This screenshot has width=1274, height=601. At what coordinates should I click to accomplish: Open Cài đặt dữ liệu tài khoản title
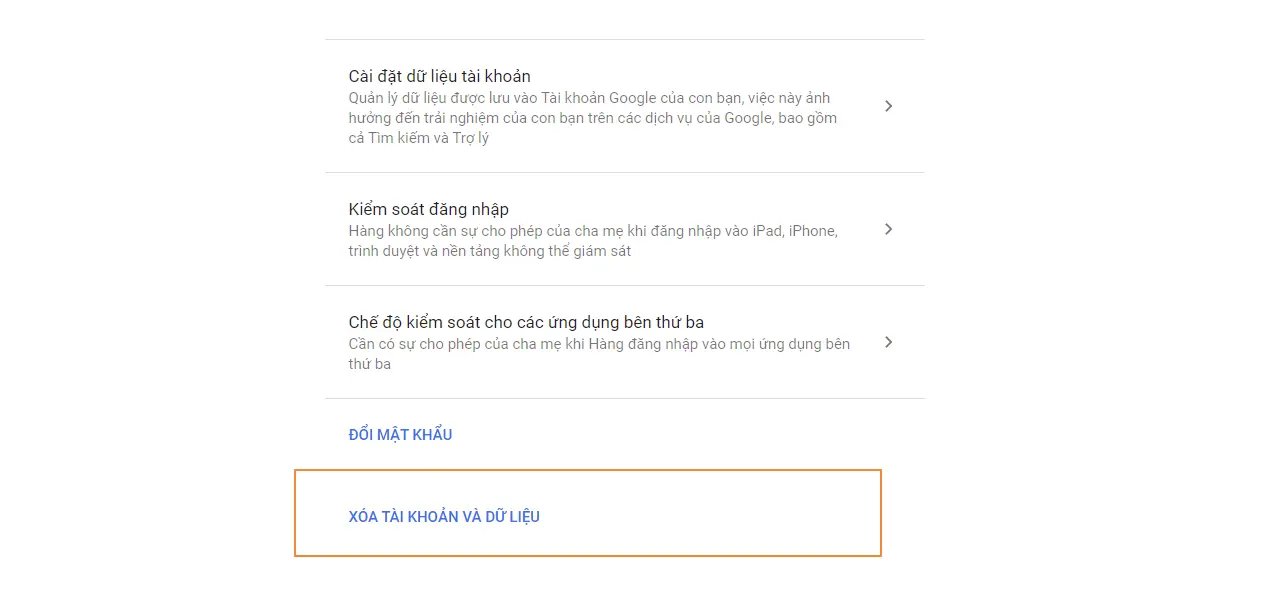439,76
